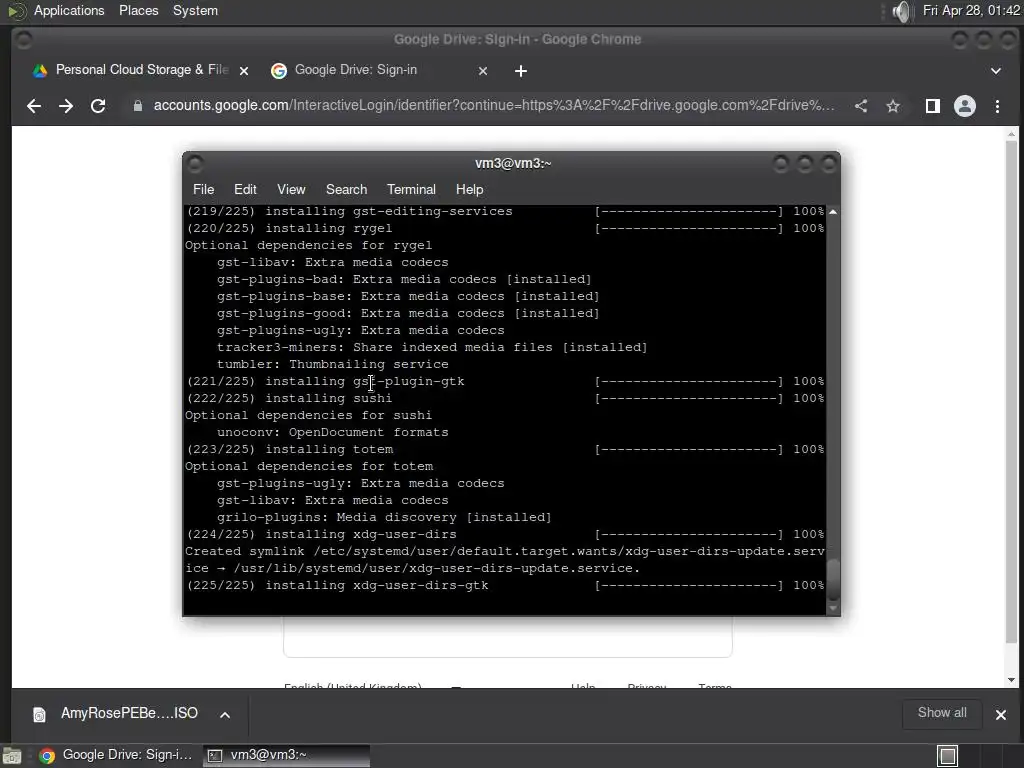Click terminal window menu button top-left
Screen dimensions: 1024x768
pos(195,163)
